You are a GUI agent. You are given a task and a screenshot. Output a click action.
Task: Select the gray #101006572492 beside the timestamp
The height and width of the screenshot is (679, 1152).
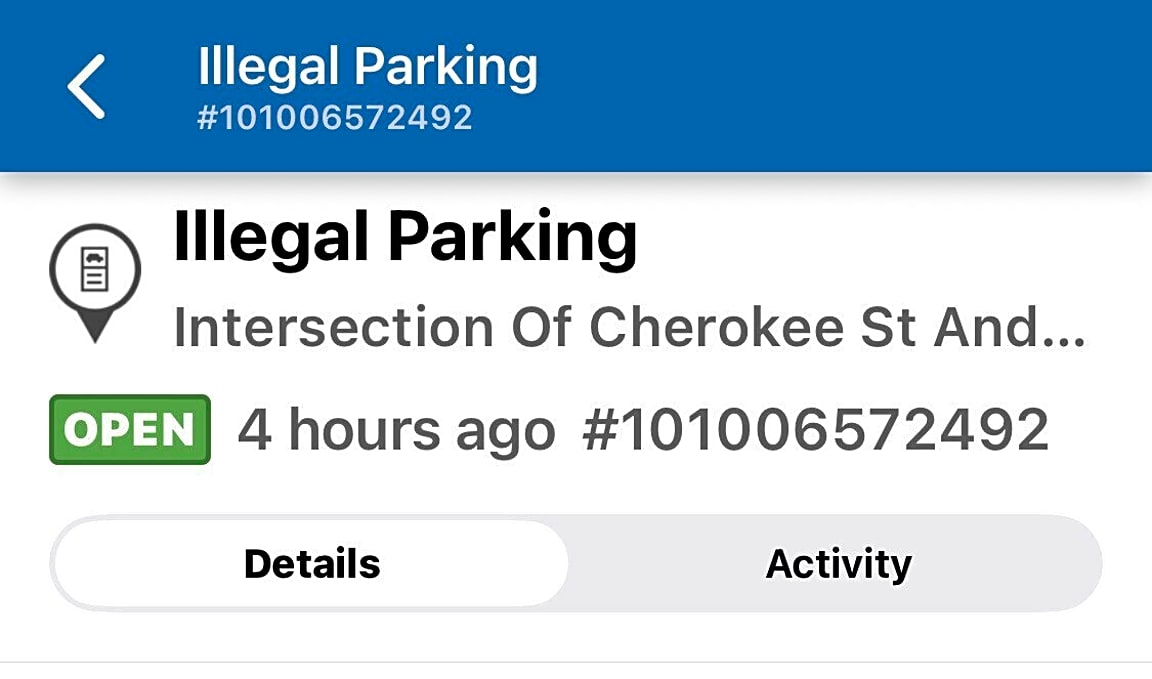[x=815, y=431]
